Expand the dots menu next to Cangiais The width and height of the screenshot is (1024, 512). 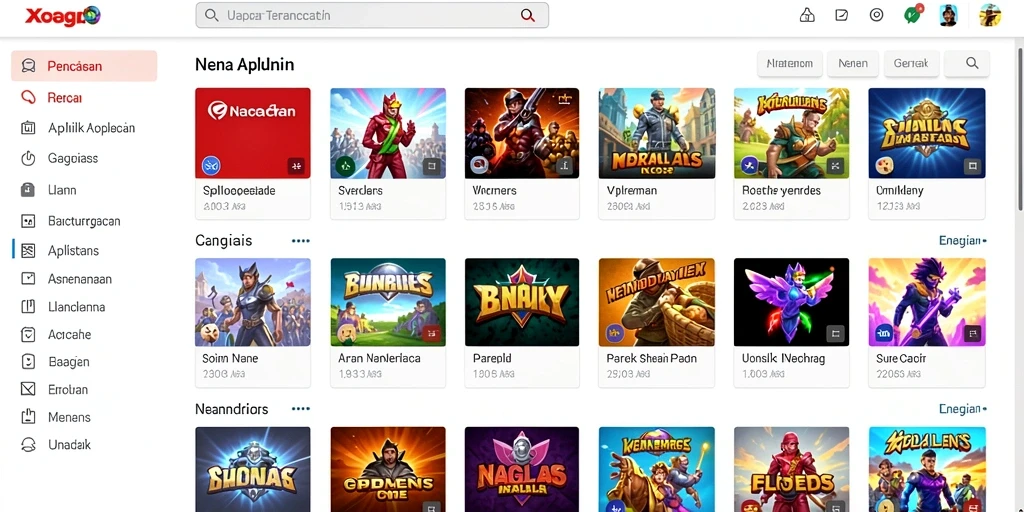pyautogui.click(x=300, y=241)
